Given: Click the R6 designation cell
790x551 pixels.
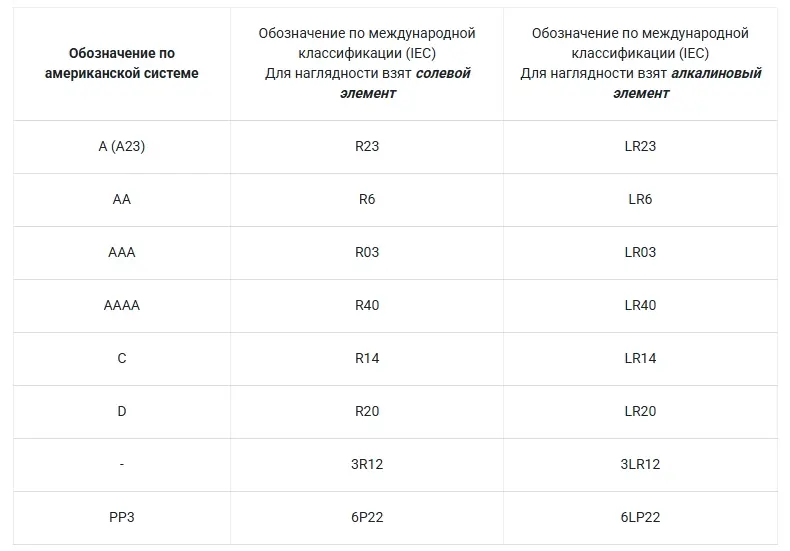Looking at the screenshot, I should (367, 199).
